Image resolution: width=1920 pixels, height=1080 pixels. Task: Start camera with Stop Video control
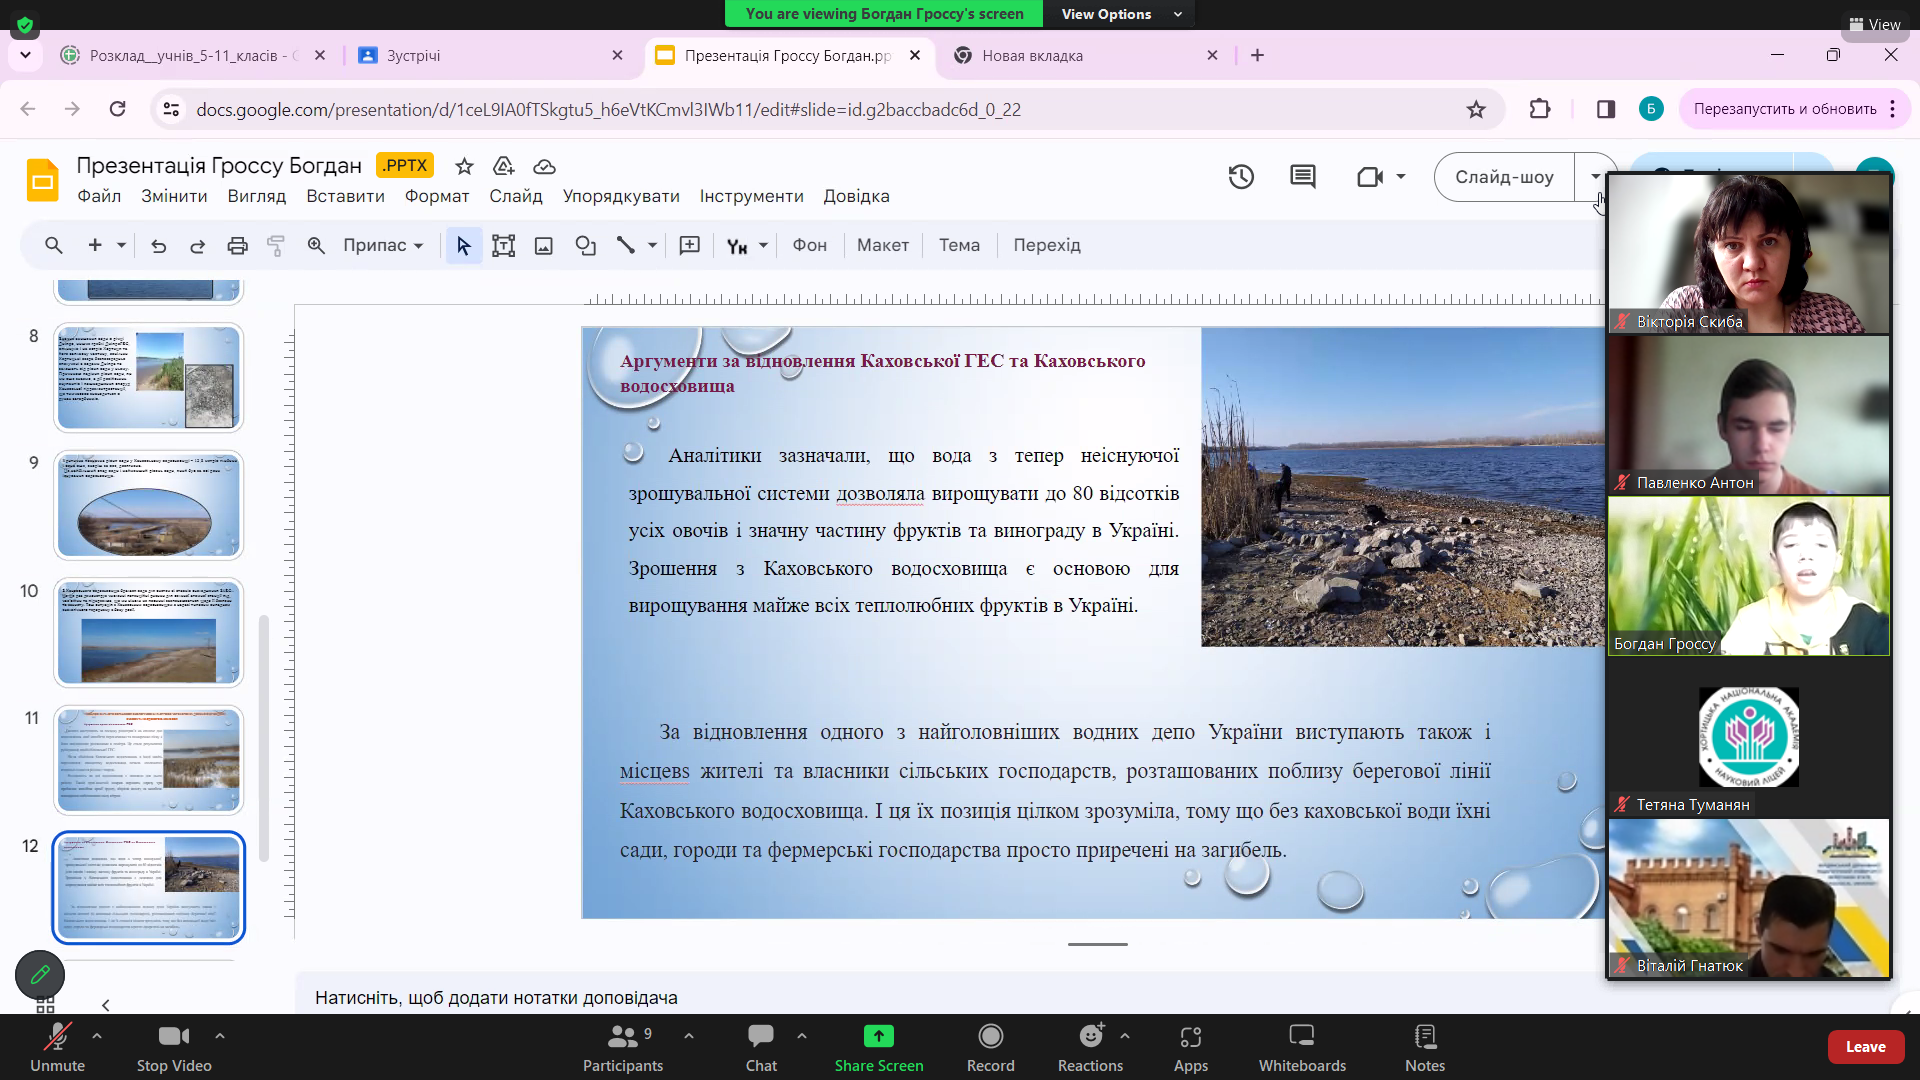pos(172,1046)
